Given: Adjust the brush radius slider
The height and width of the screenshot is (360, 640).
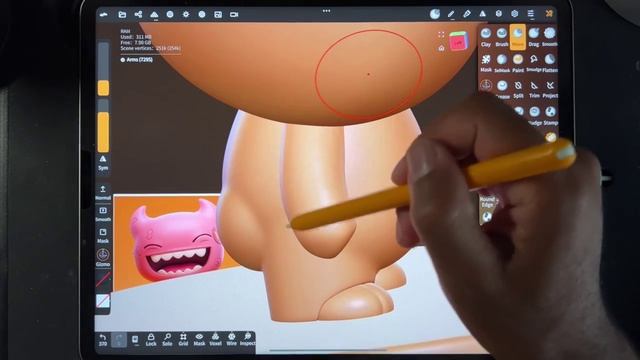Looking at the screenshot, I should pos(103,69).
